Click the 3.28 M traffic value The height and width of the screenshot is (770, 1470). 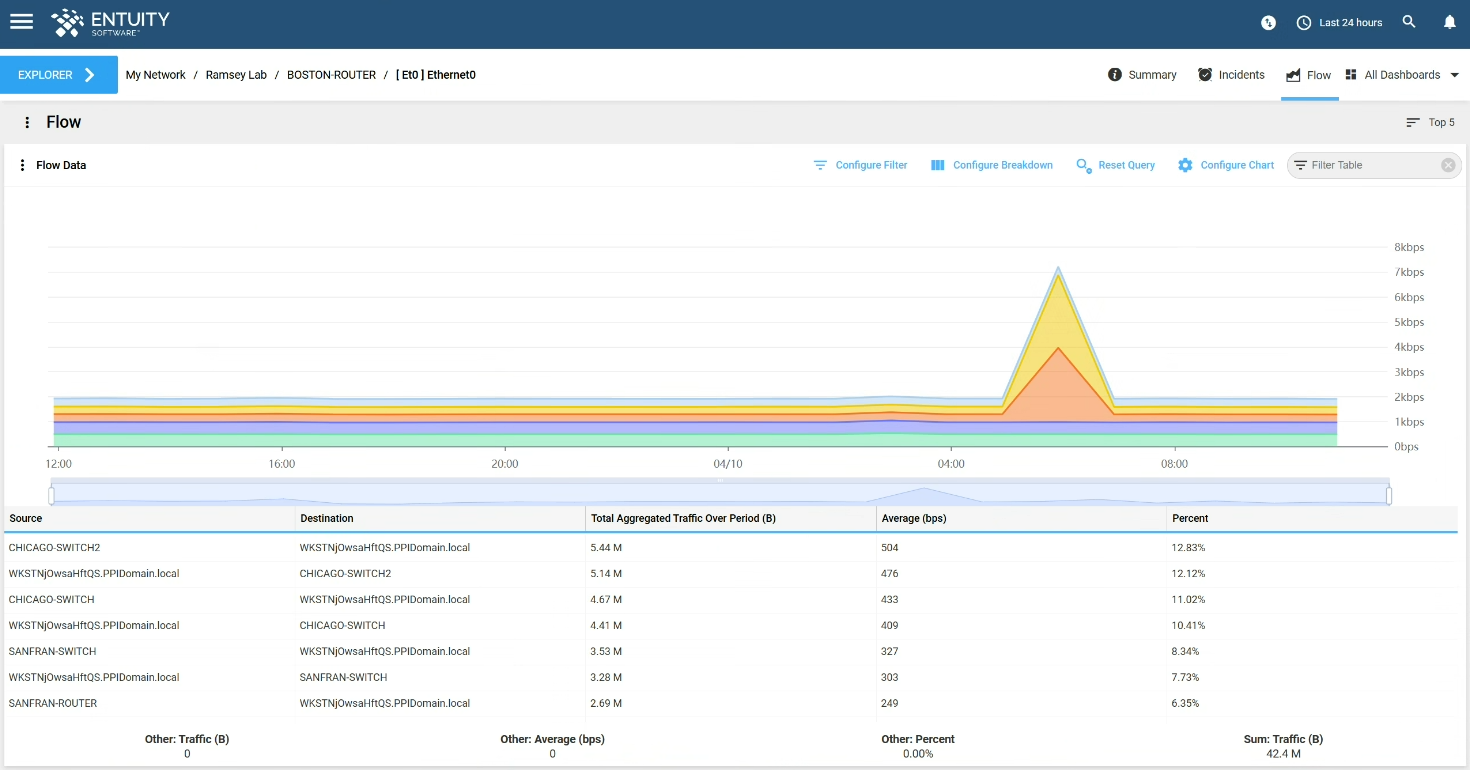tap(606, 678)
